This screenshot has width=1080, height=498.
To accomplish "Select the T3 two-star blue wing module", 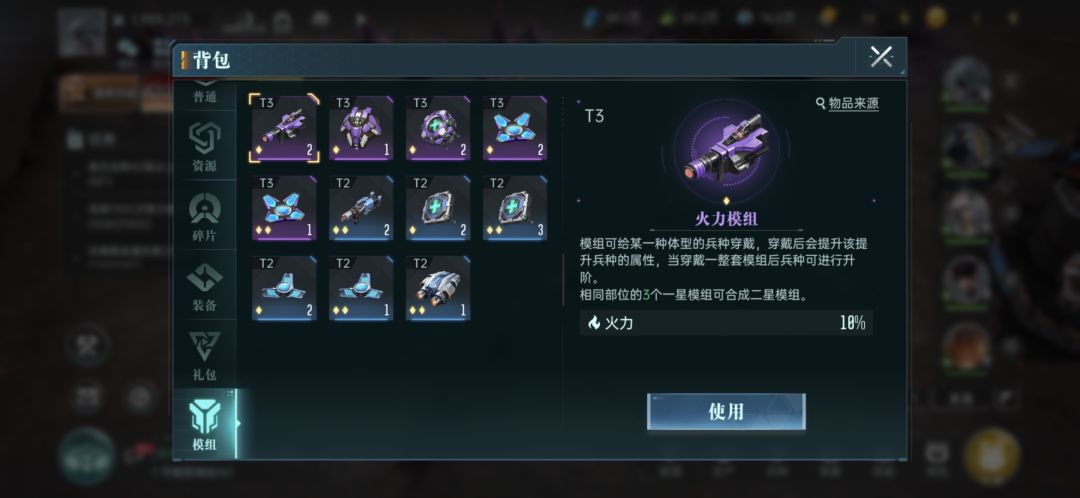I will (x=284, y=208).
